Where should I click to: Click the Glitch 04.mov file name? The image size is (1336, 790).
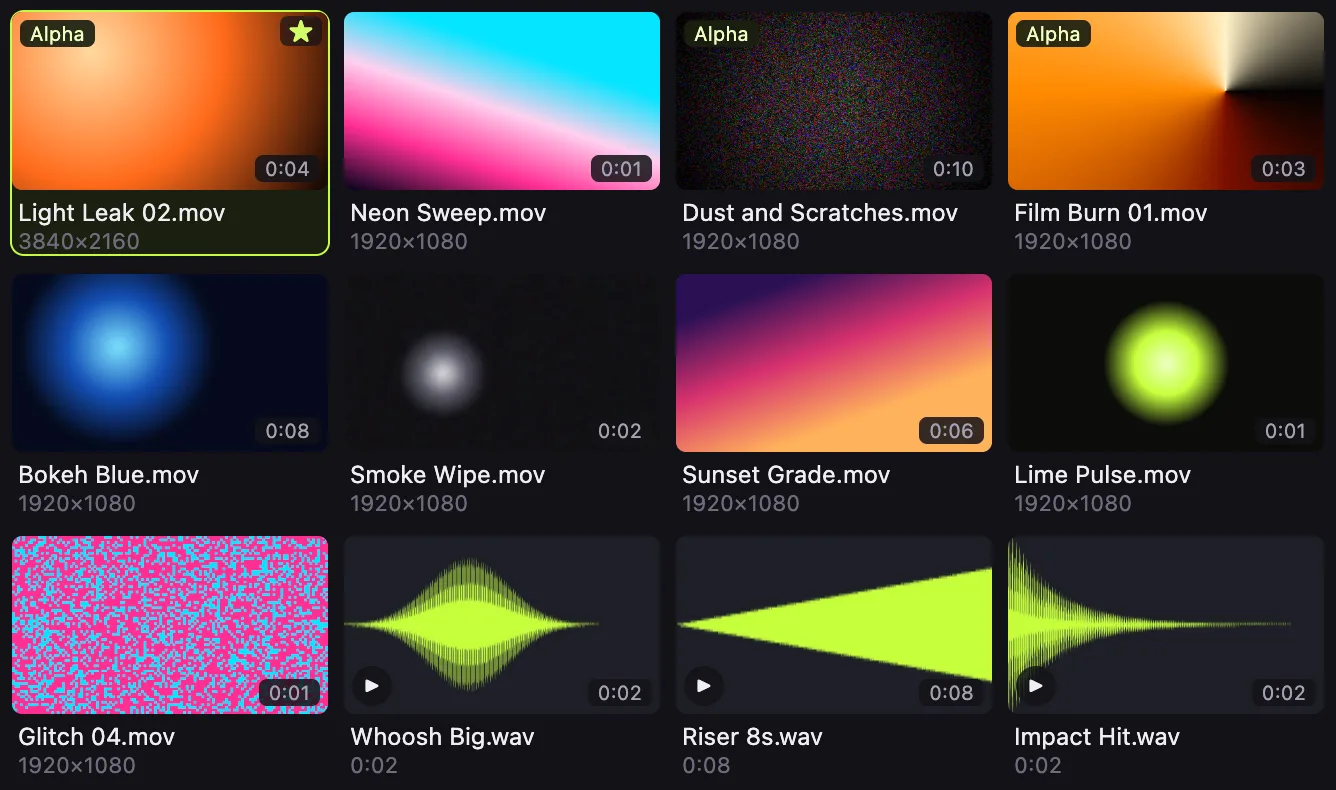point(97,737)
